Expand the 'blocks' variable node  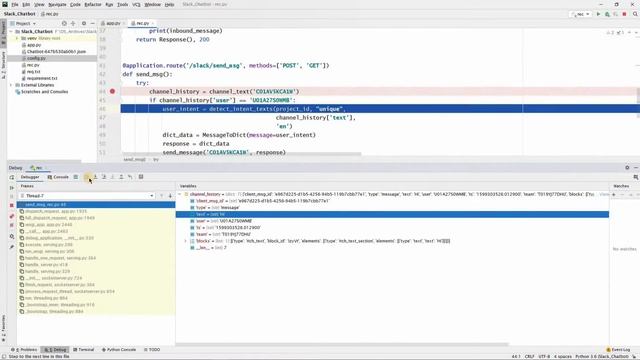click(x=186, y=241)
